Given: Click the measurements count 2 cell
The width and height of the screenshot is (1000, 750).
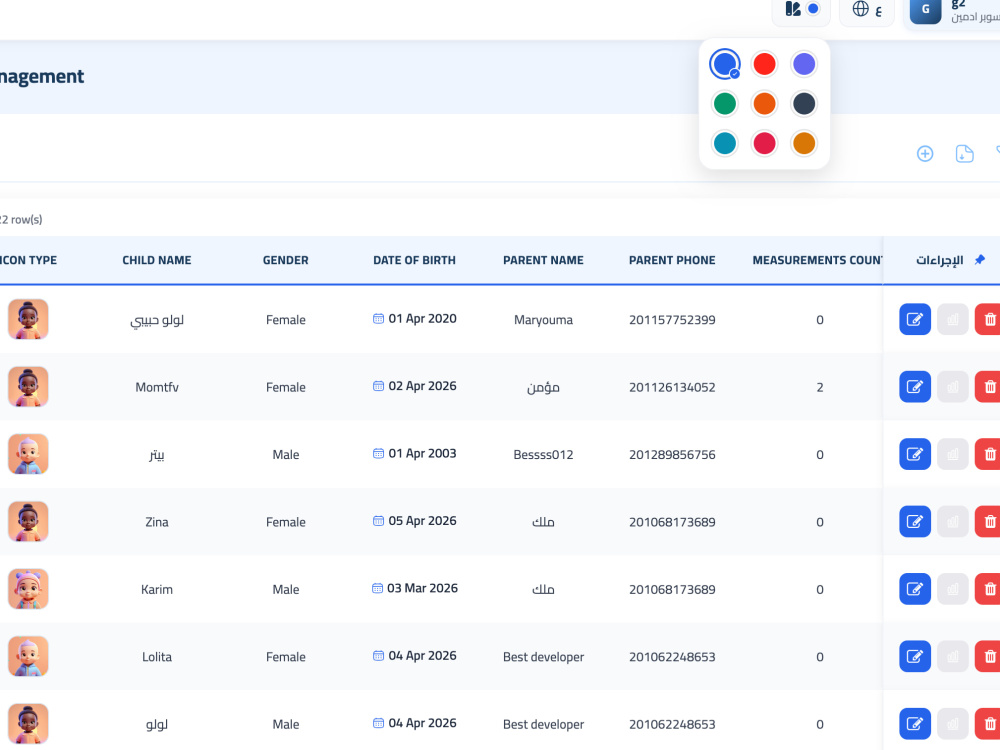Looking at the screenshot, I should [820, 387].
